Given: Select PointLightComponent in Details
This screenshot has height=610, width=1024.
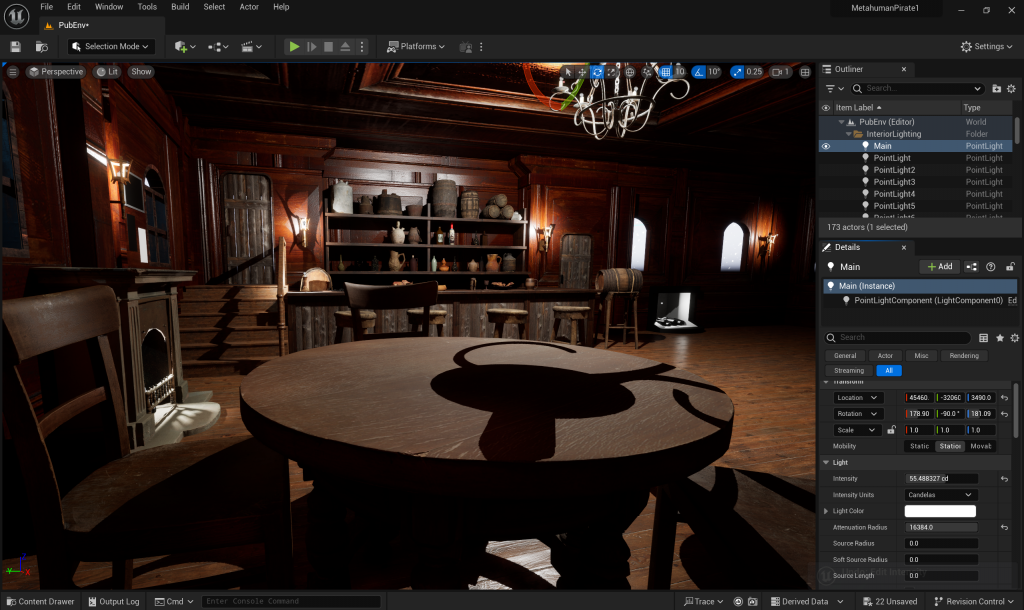Looking at the screenshot, I should tap(927, 300).
